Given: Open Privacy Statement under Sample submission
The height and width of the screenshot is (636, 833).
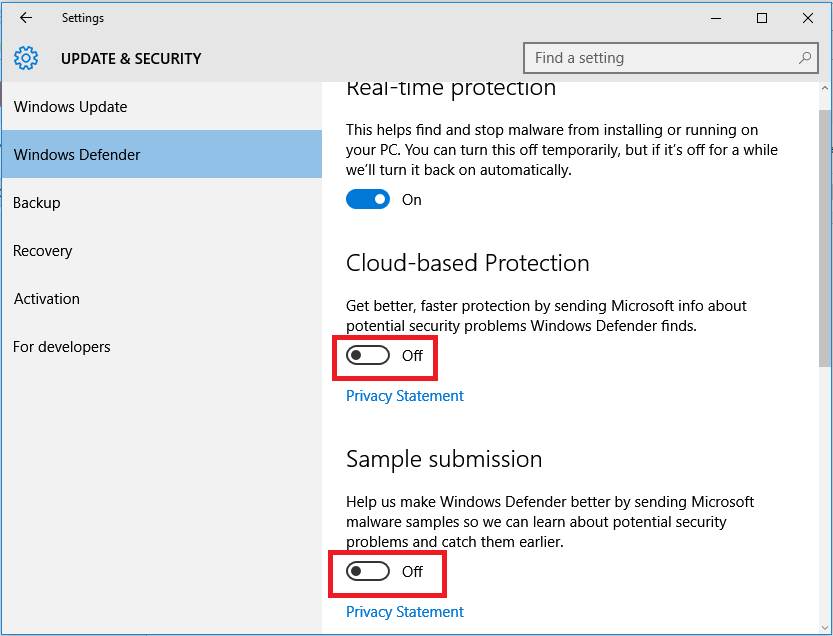Looking at the screenshot, I should point(405,612).
